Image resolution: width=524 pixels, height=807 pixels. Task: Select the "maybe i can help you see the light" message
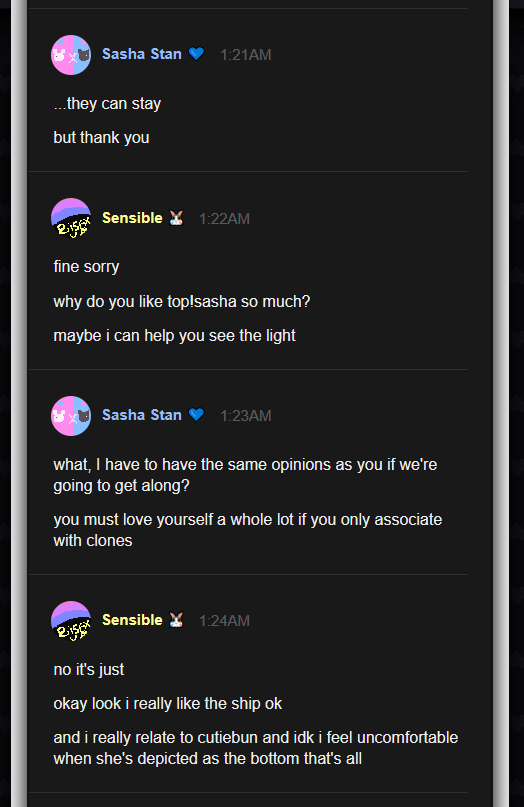pos(174,336)
